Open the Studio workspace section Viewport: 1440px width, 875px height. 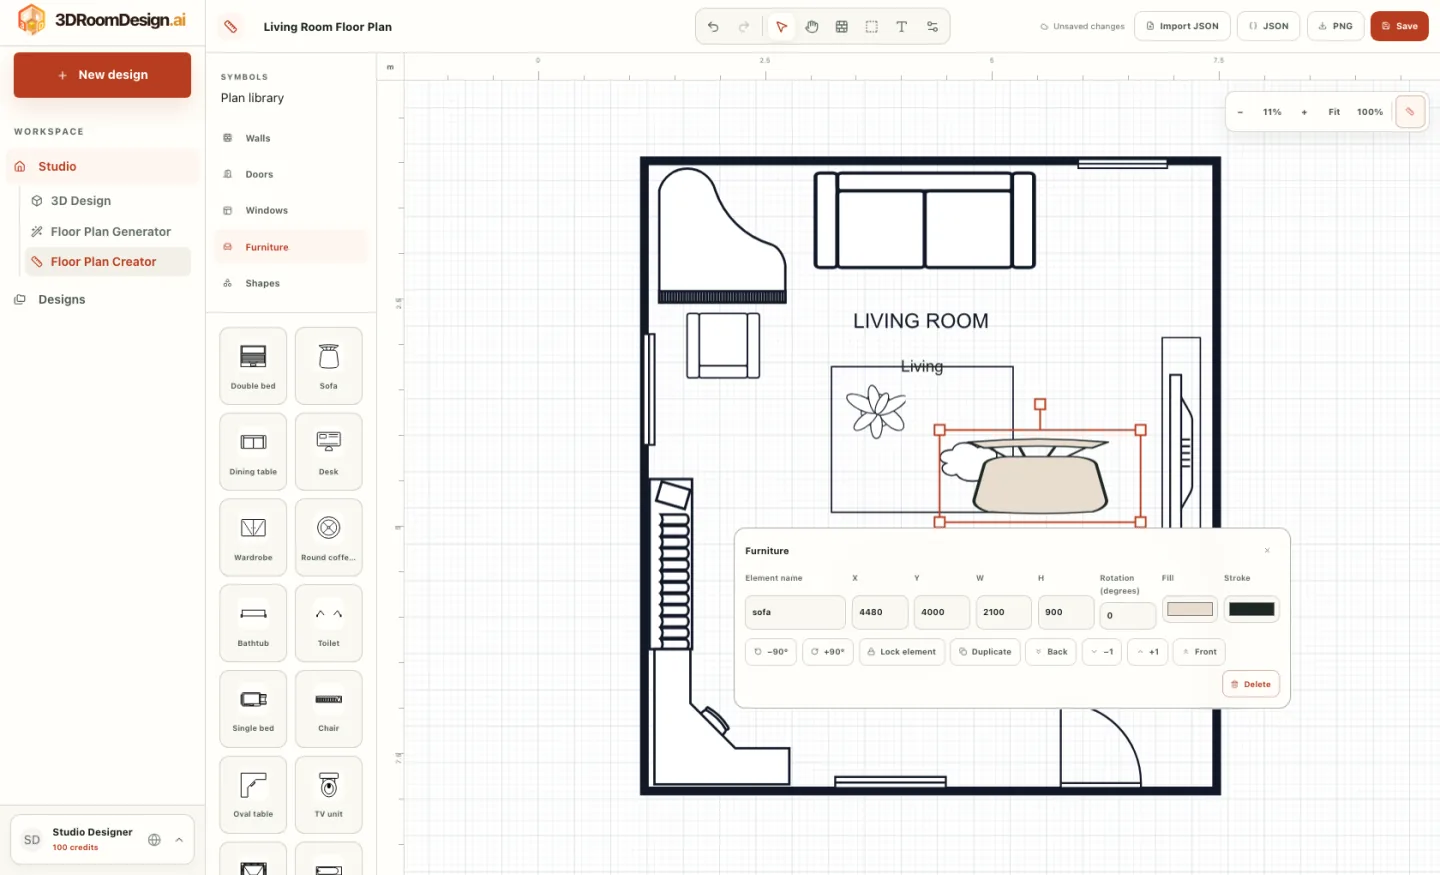click(102, 167)
